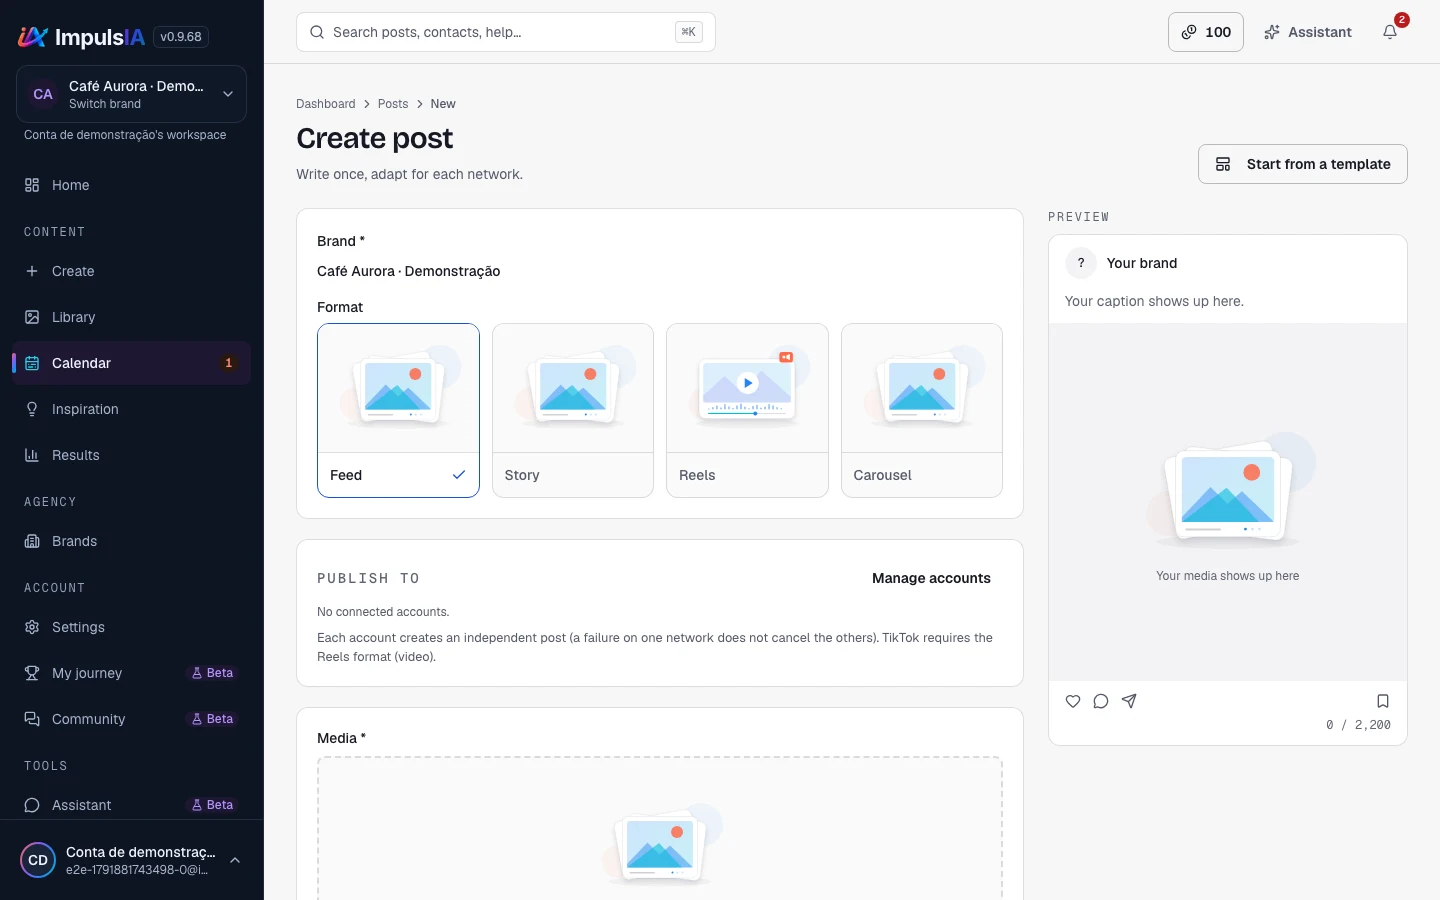Select the Story format card
Screen dimensions: 1440x900
coord(573,410)
